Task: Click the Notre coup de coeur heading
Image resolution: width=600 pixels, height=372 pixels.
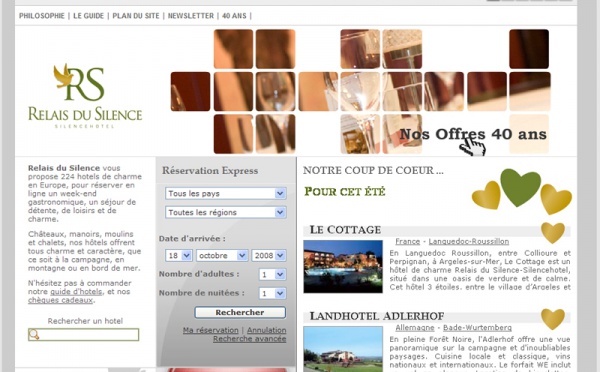Action: [373, 170]
